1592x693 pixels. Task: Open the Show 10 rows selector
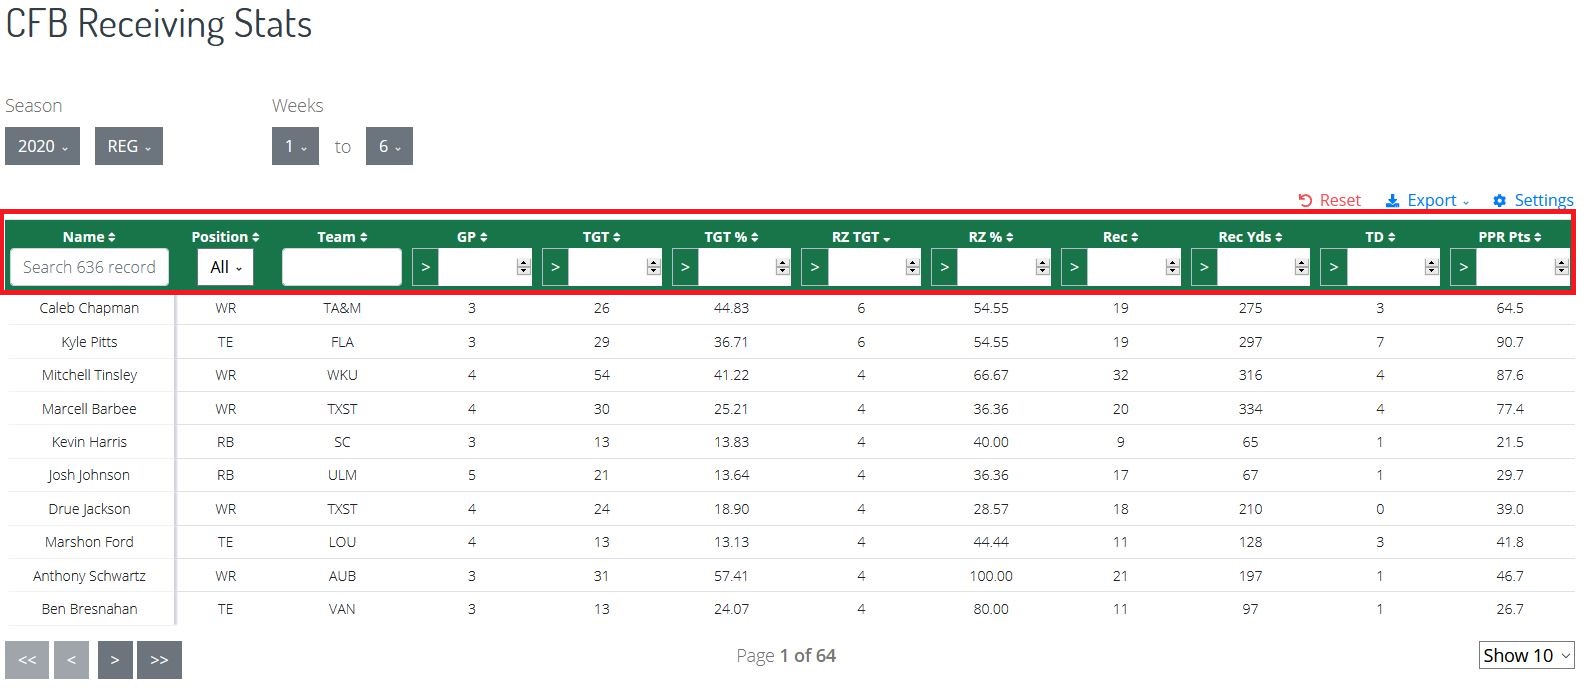pyautogui.click(x=1526, y=655)
